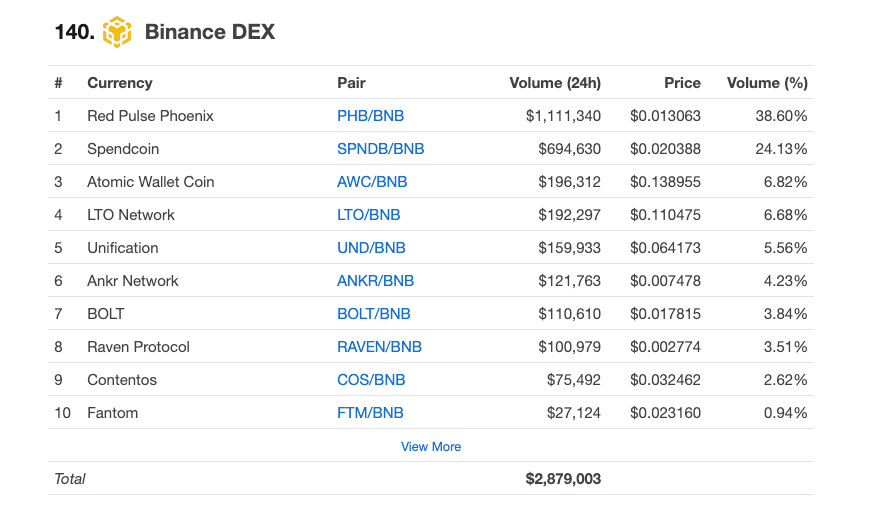The height and width of the screenshot is (516, 869).
Task: Open the COS/BNB pair link
Action: click(x=371, y=380)
